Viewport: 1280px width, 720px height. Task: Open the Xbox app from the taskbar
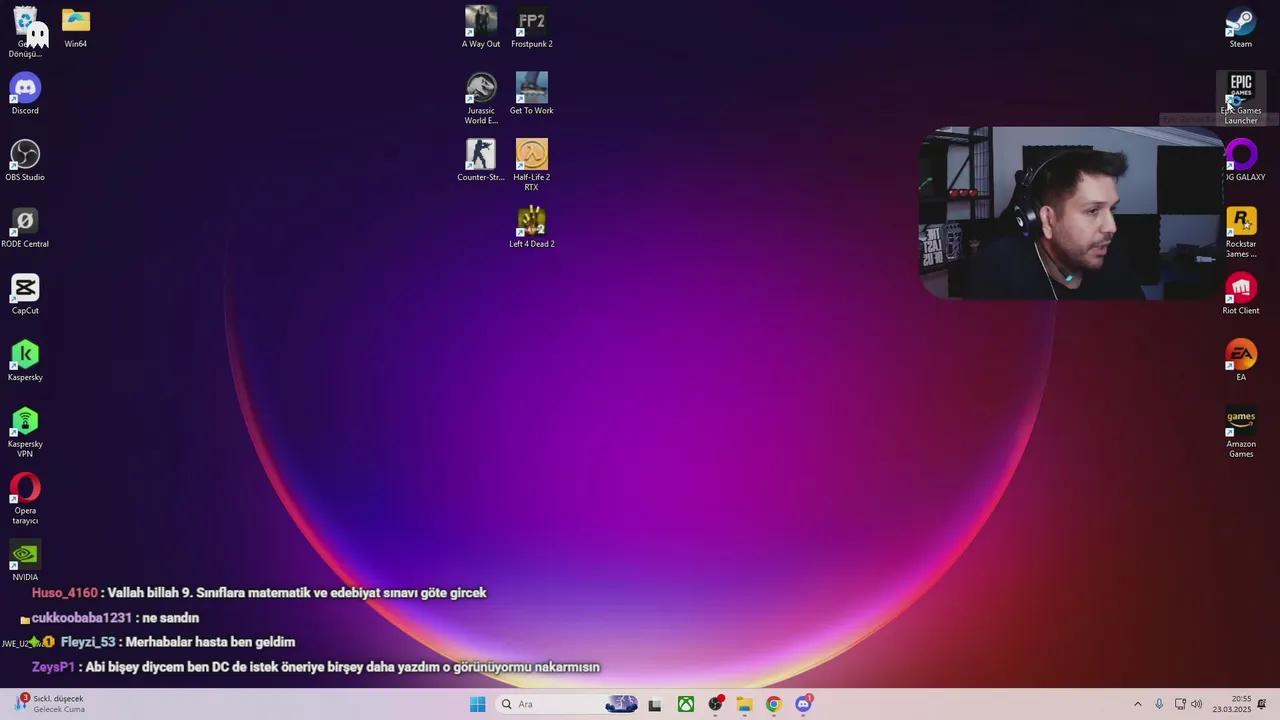tap(686, 704)
